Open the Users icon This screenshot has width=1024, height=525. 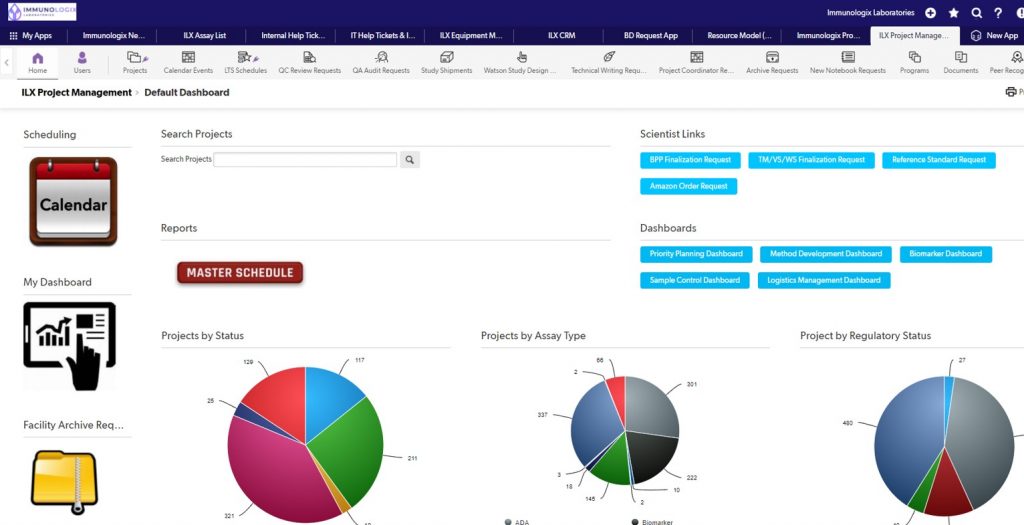[82, 63]
